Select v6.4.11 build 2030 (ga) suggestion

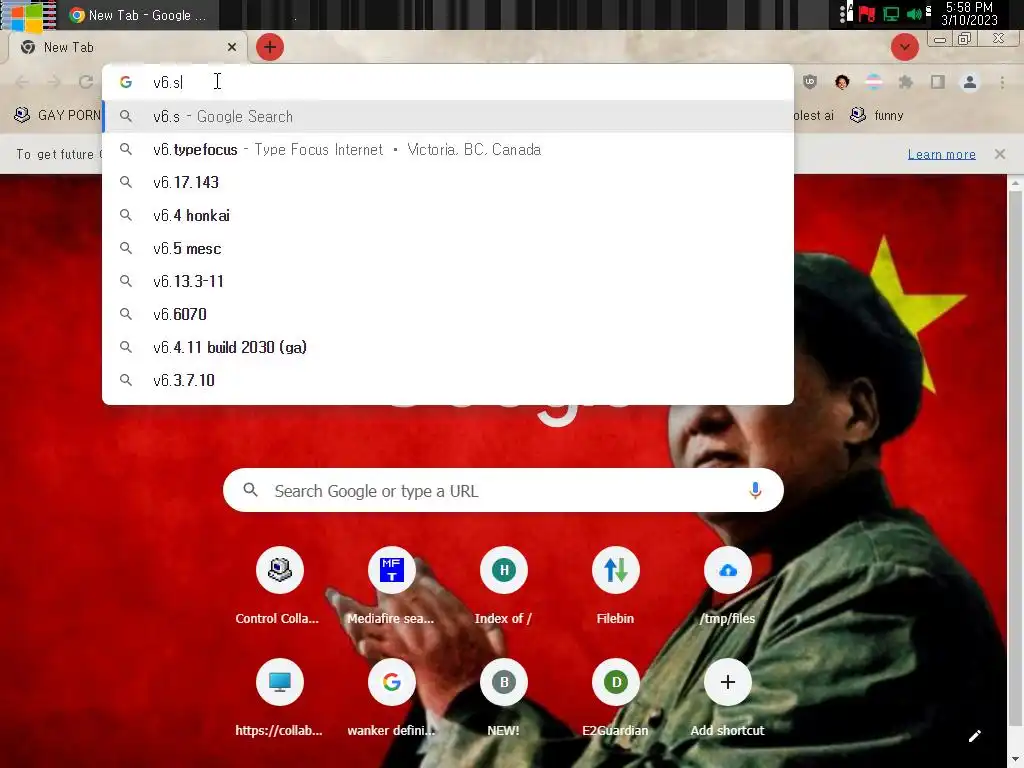point(448,347)
